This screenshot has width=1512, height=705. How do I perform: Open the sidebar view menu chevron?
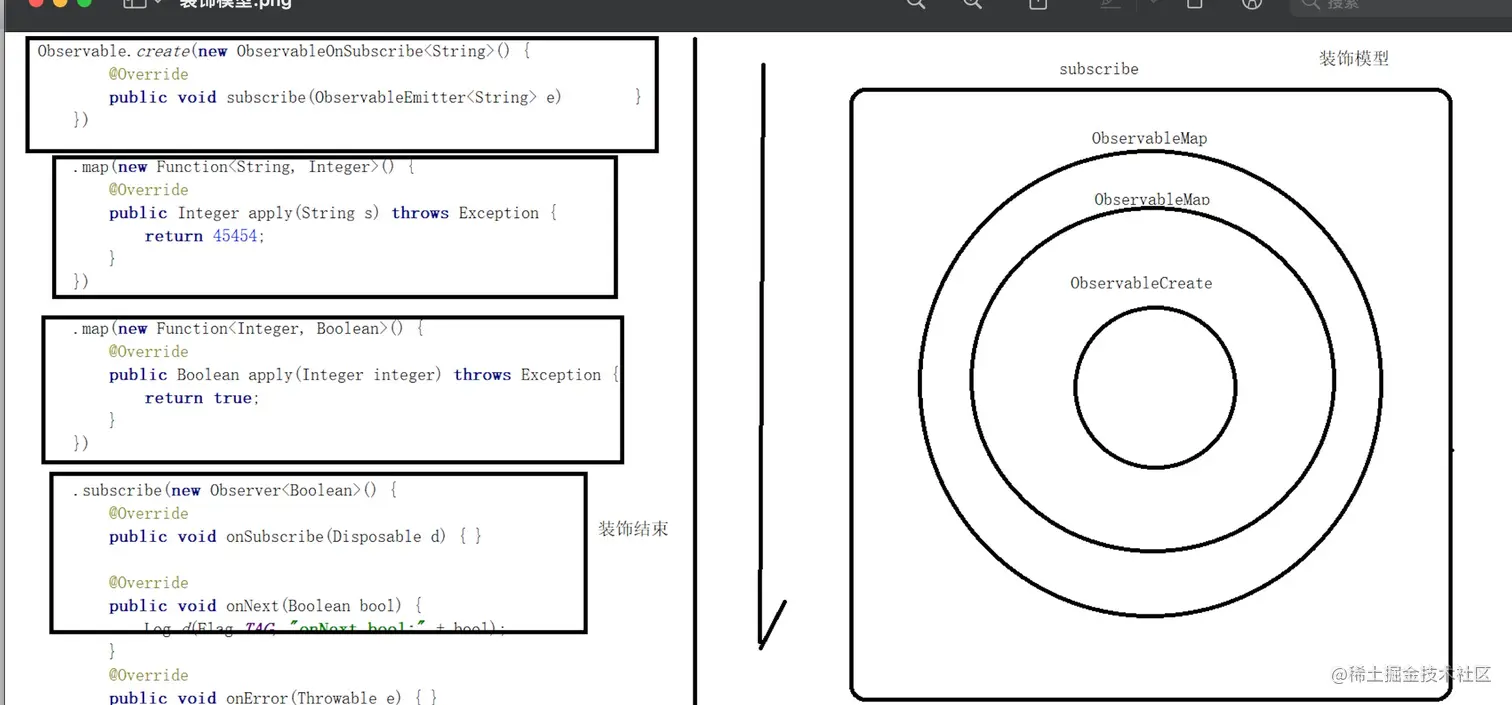(x=158, y=4)
